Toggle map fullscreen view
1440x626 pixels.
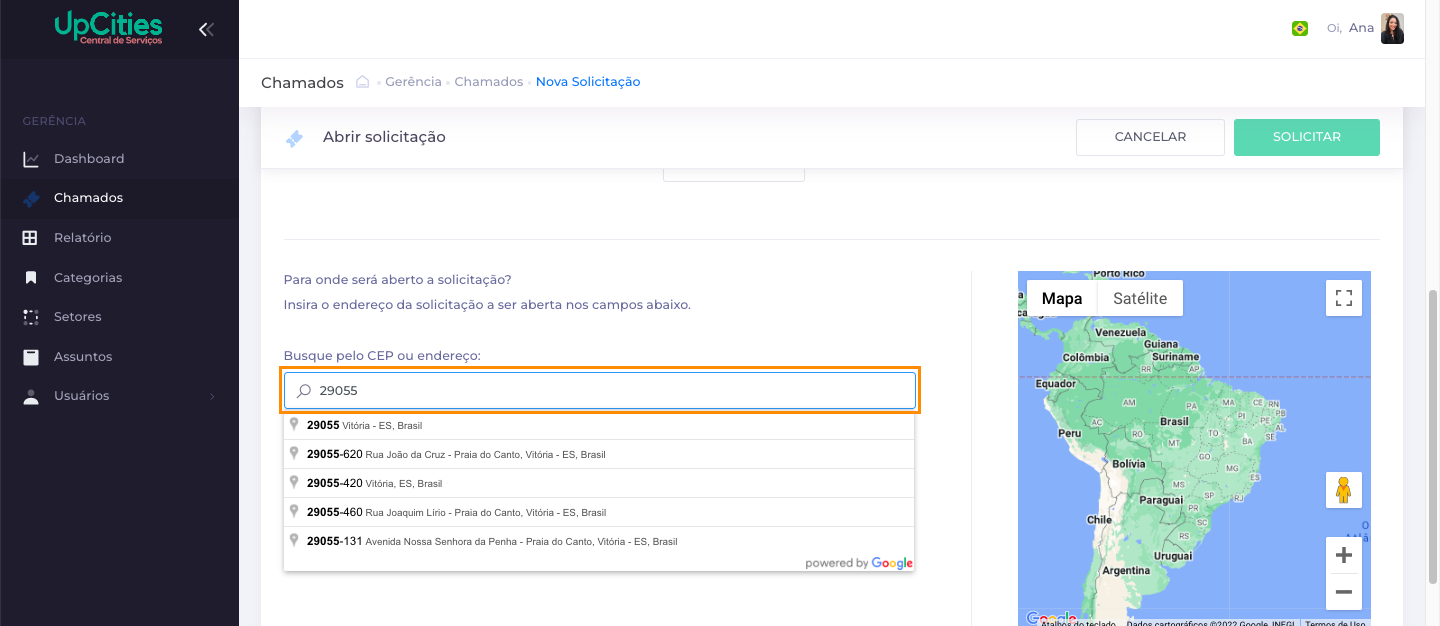1344,298
